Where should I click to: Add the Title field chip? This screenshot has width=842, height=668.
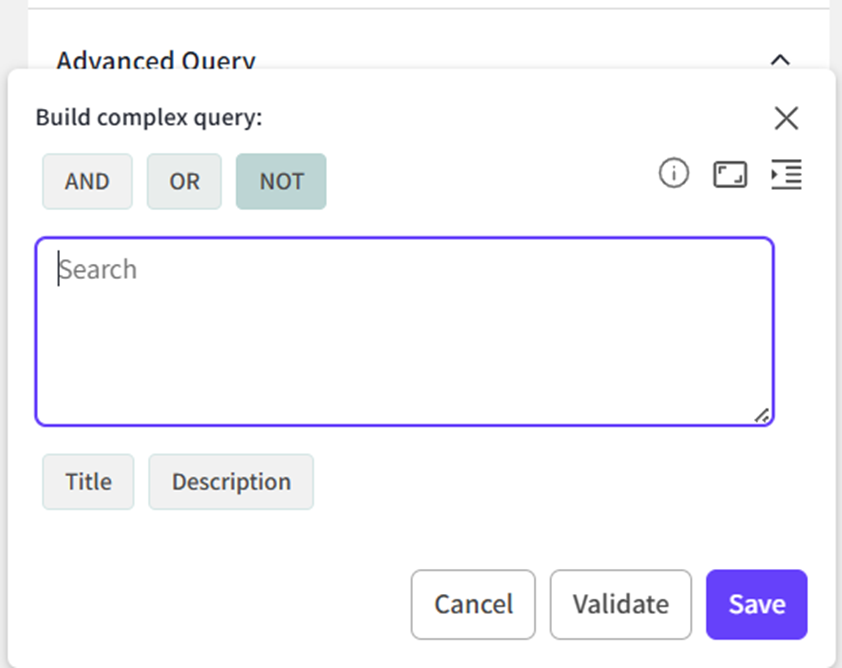pos(88,482)
